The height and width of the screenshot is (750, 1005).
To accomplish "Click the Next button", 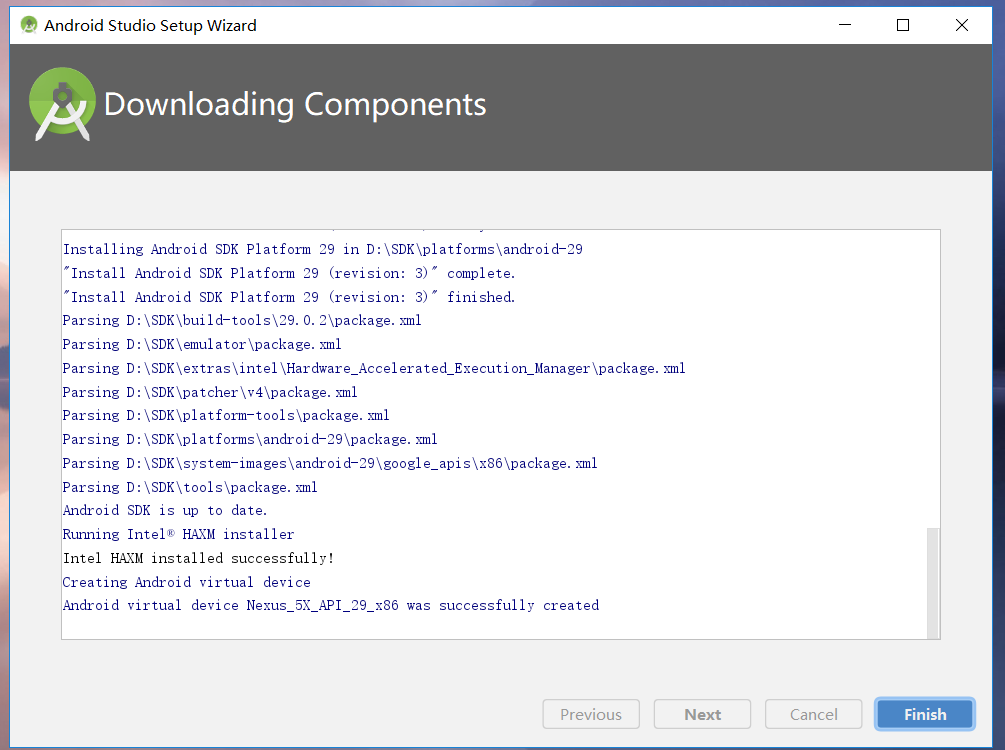I will pyautogui.click(x=702, y=714).
